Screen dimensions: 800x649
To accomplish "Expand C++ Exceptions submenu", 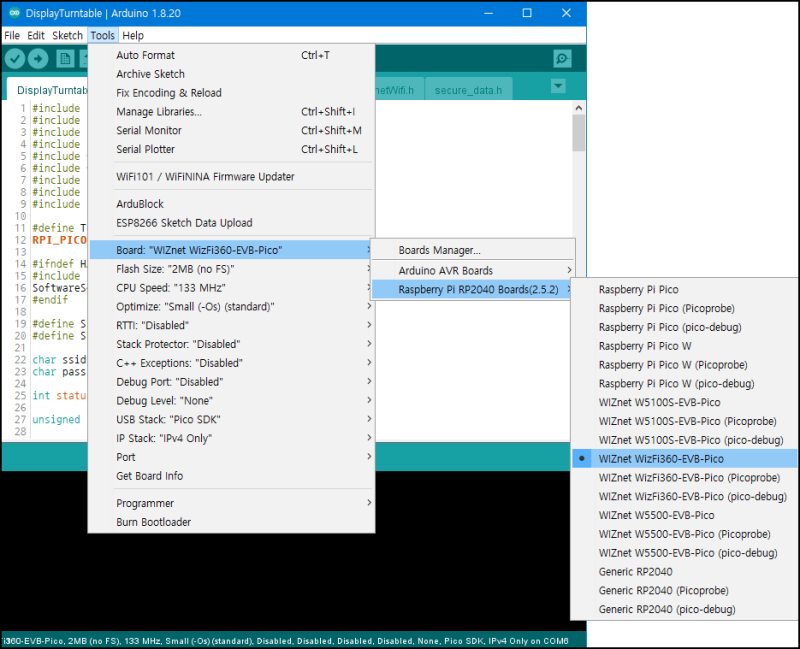I will pos(232,363).
